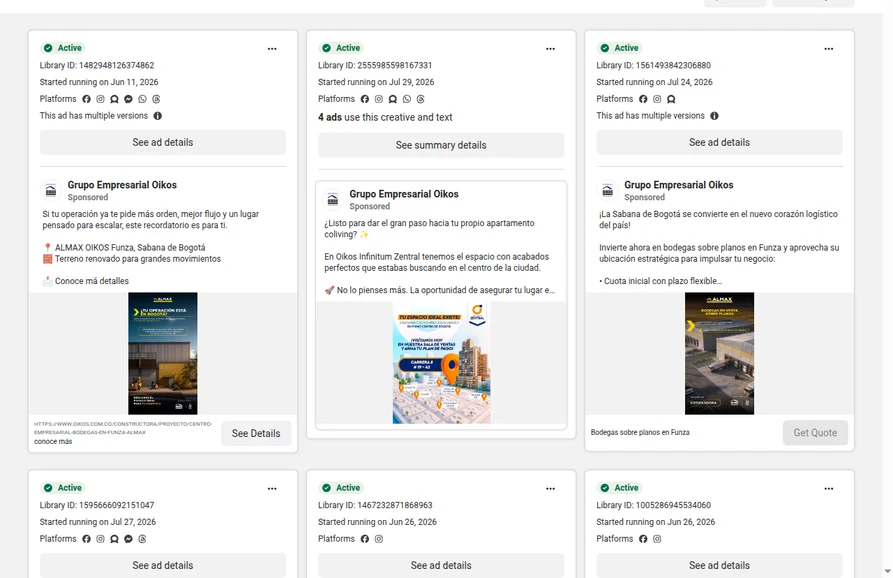Image resolution: width=893 pixels, height=578 pixels.
Task: Click '4 ads use this creative and text'
Action: (x=385, y=117)
